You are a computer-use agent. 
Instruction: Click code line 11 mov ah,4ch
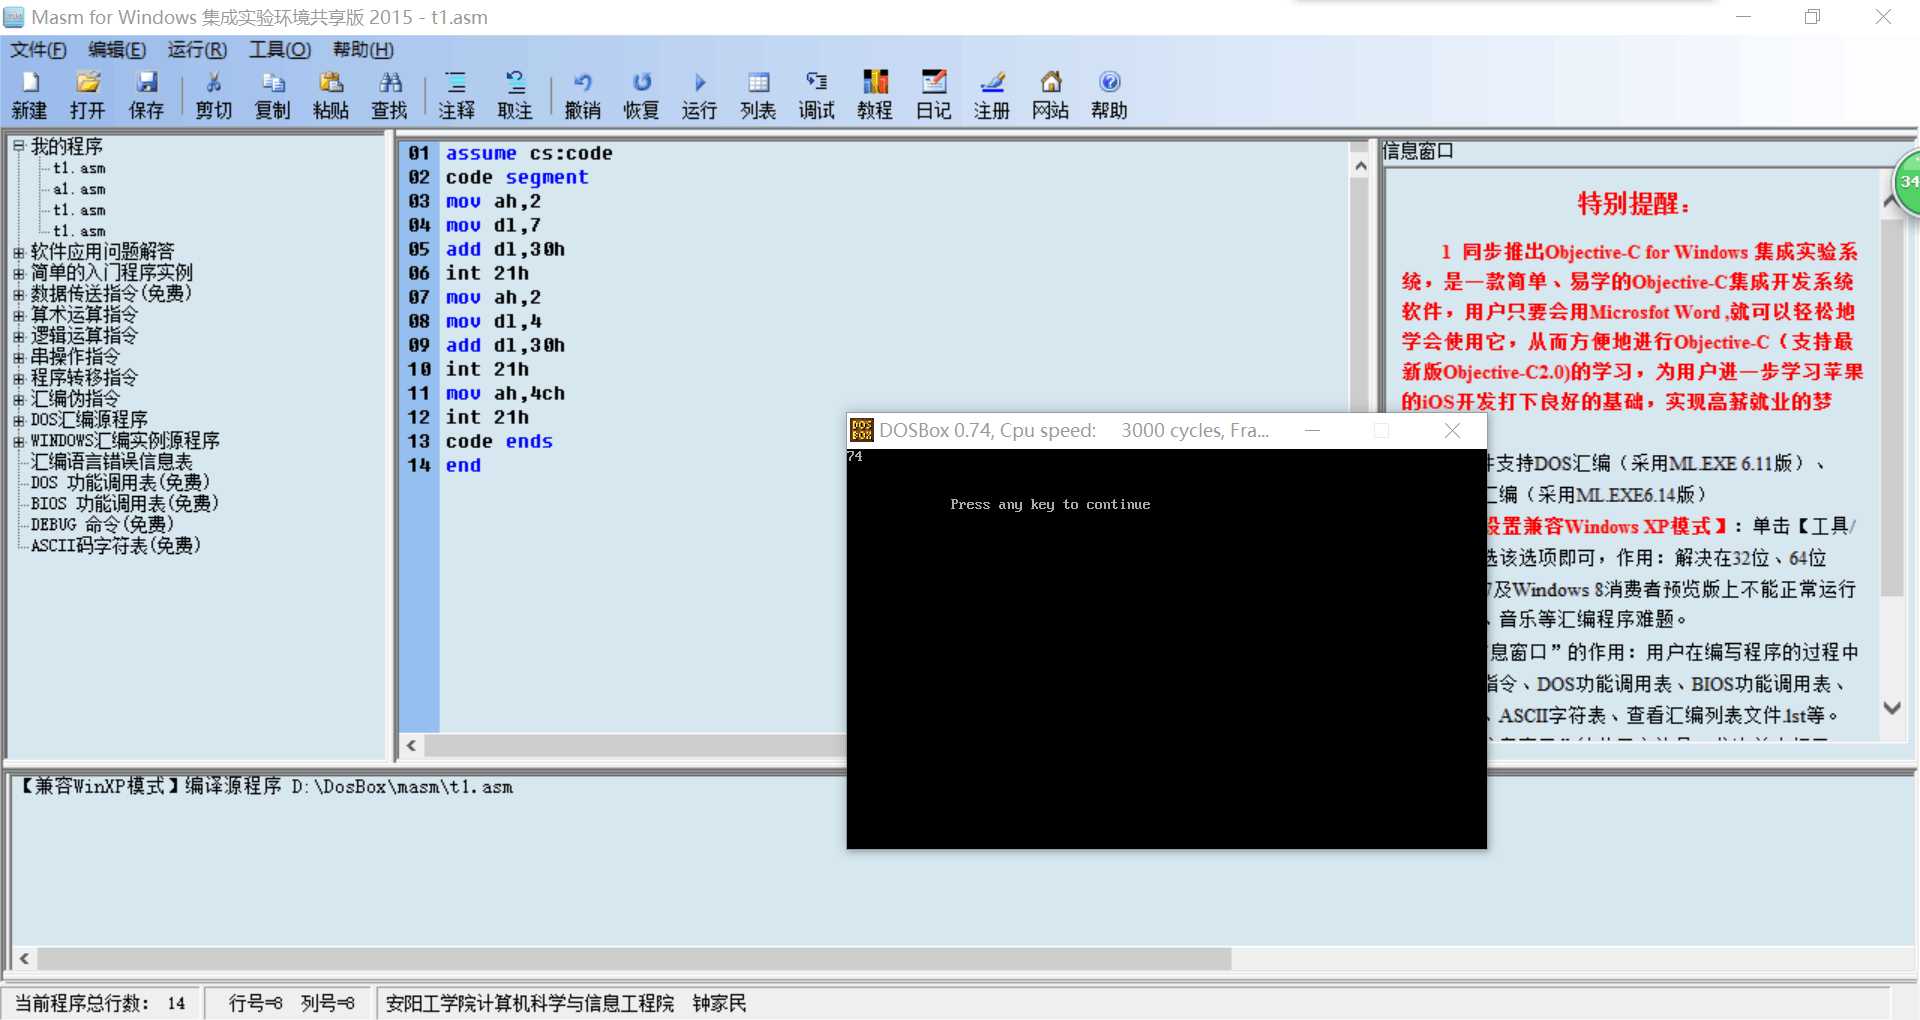click(505, 393)
